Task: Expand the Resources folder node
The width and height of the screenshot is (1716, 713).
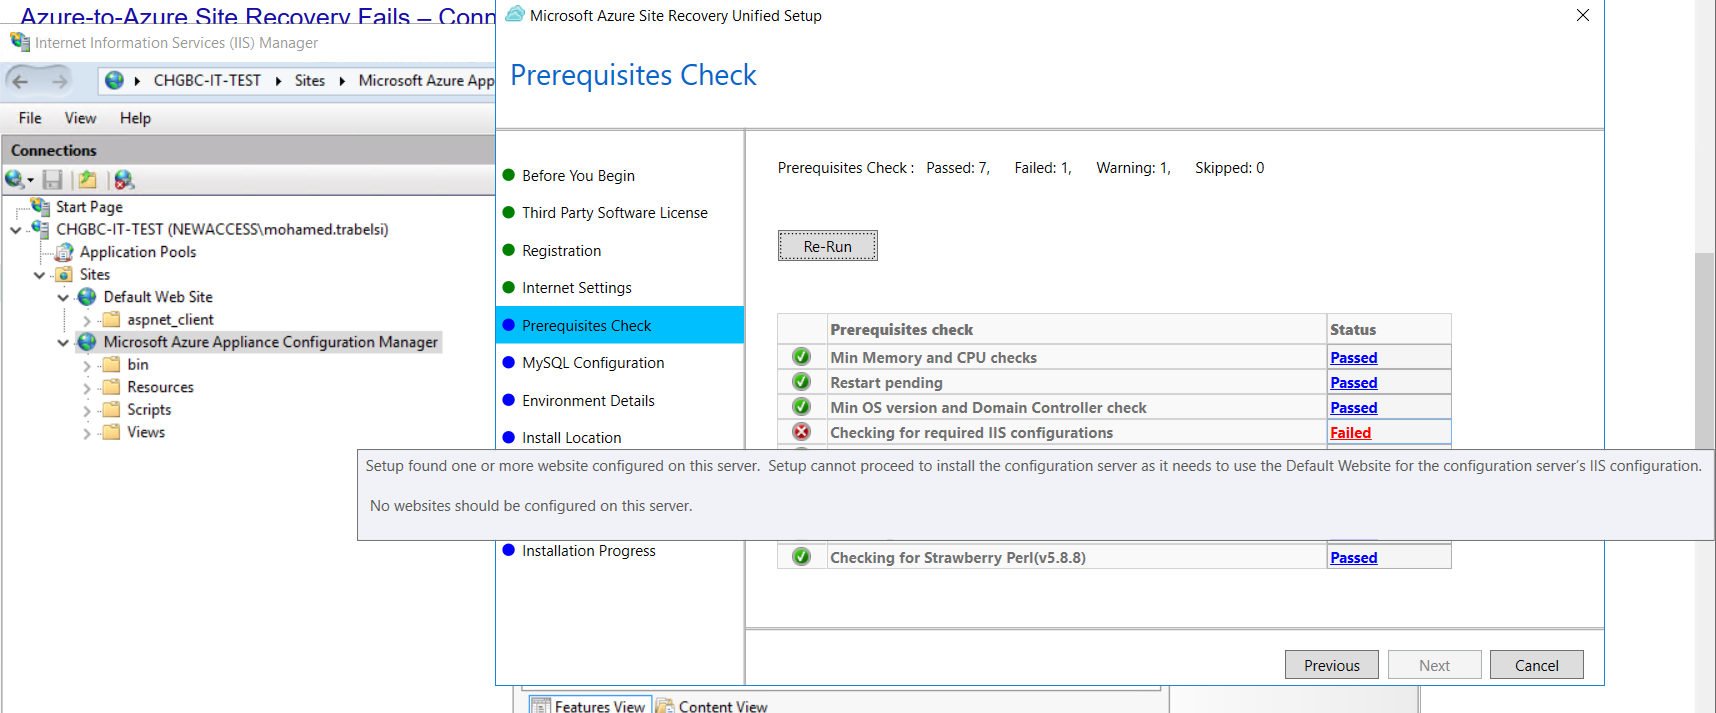Action: tap(87, 388)
